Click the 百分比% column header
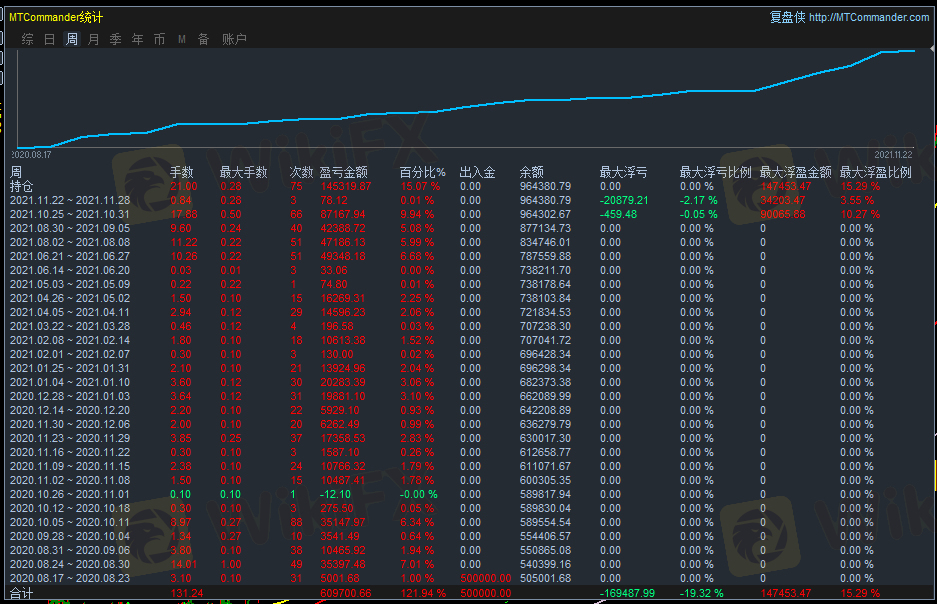 point(422,172)
